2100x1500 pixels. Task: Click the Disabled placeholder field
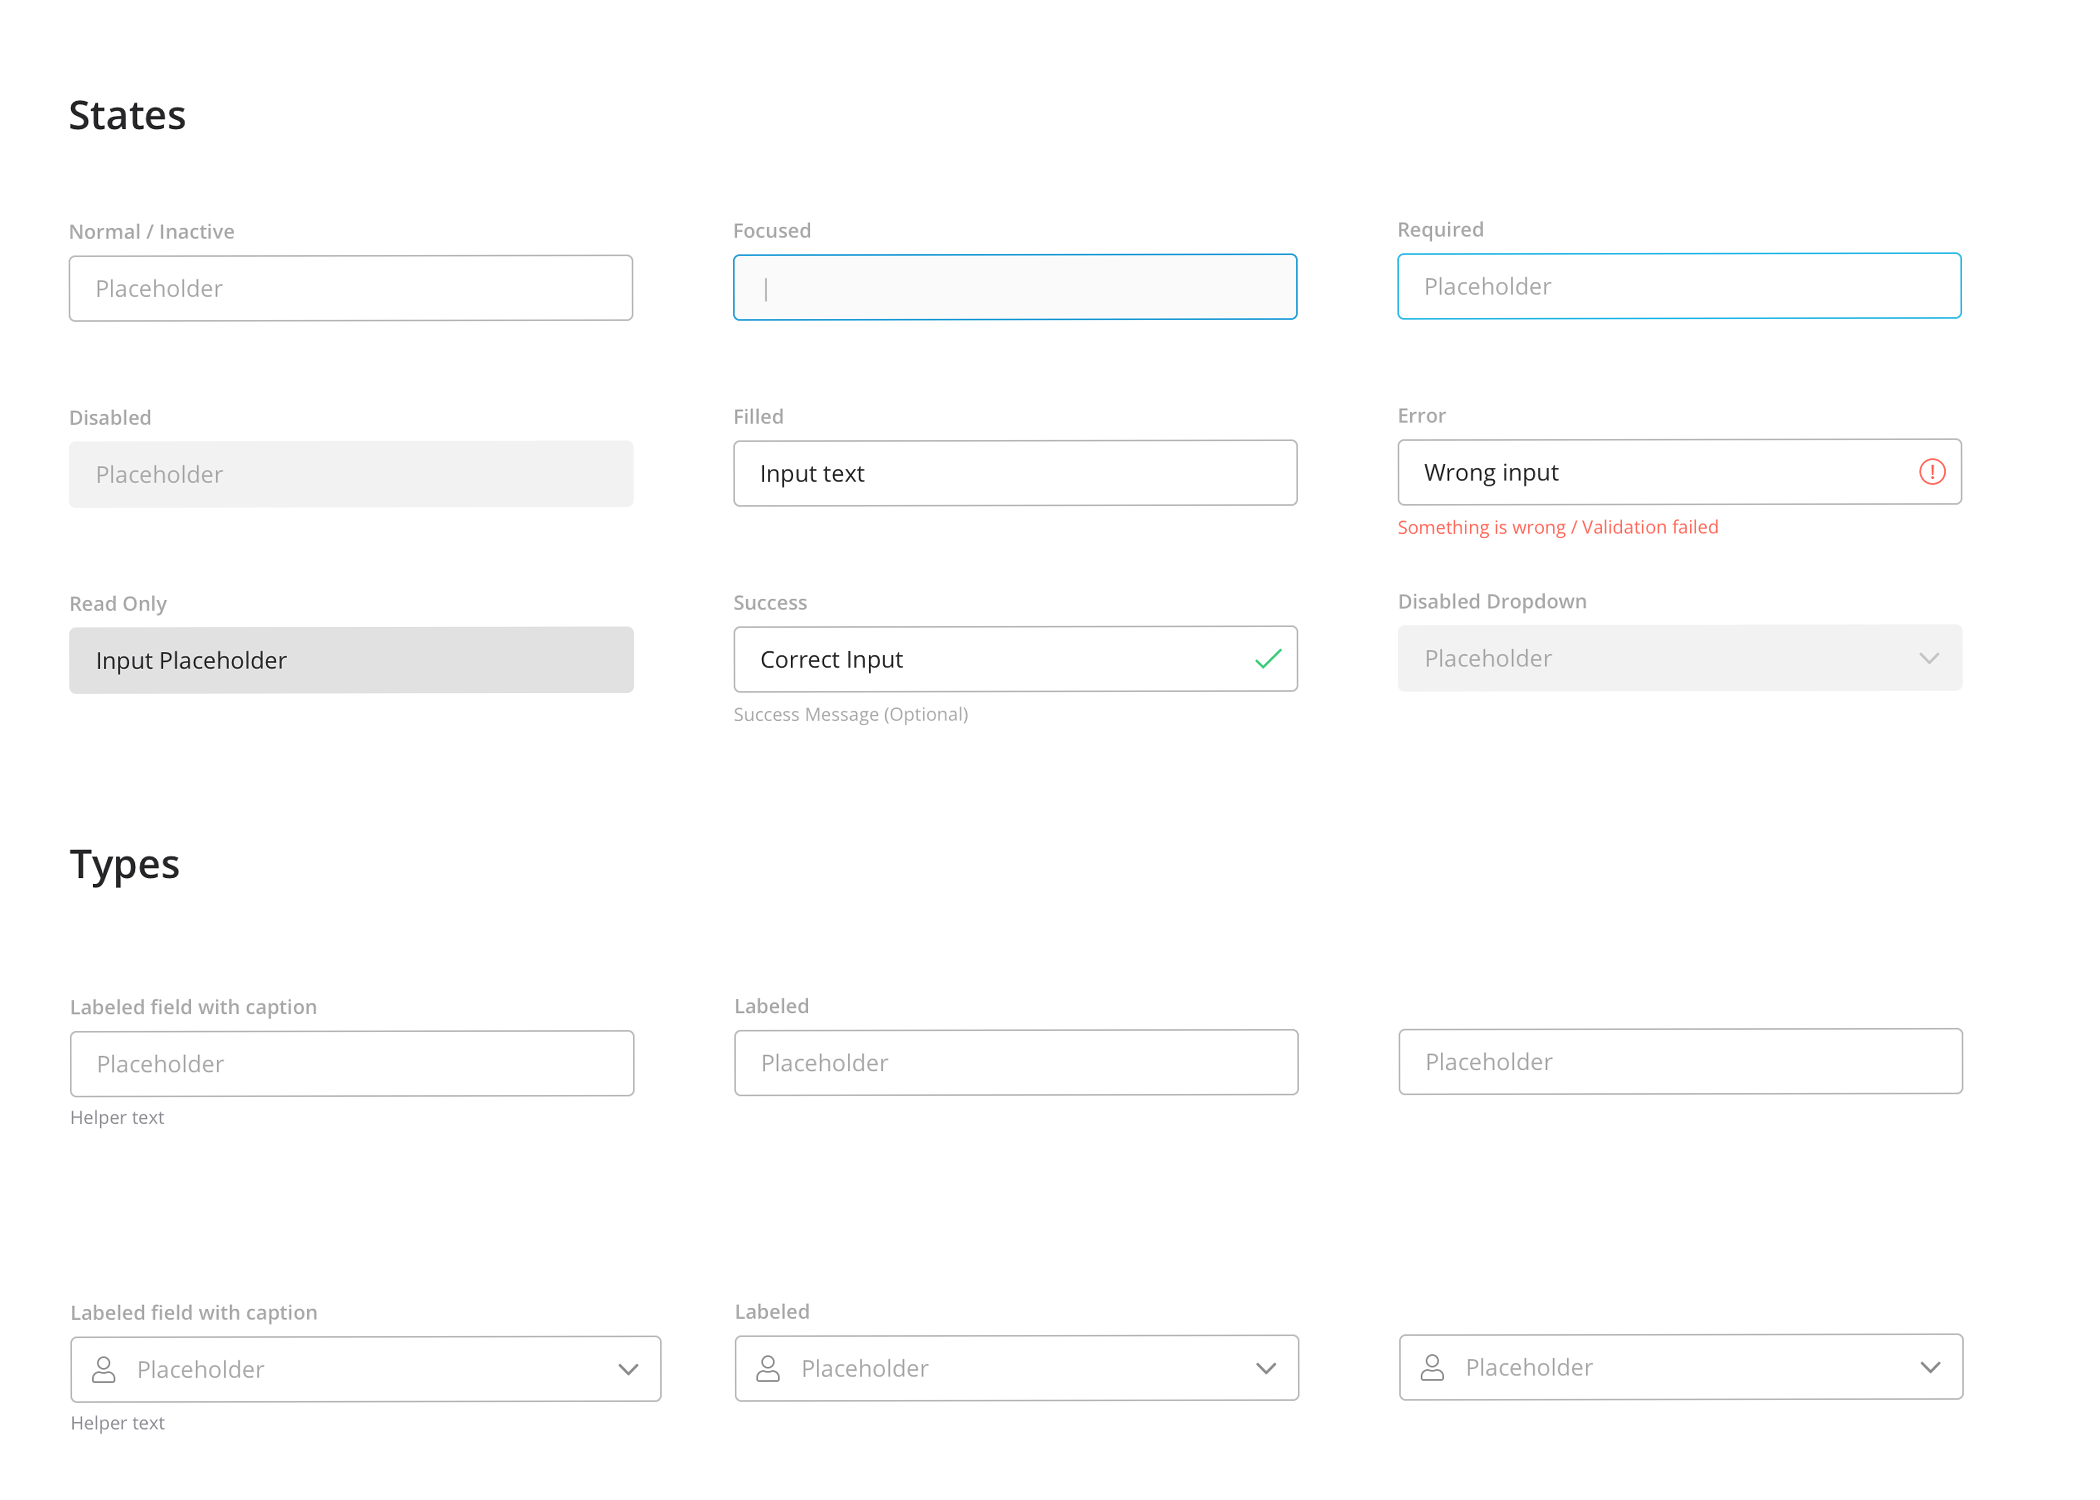[x=351, y=474]
